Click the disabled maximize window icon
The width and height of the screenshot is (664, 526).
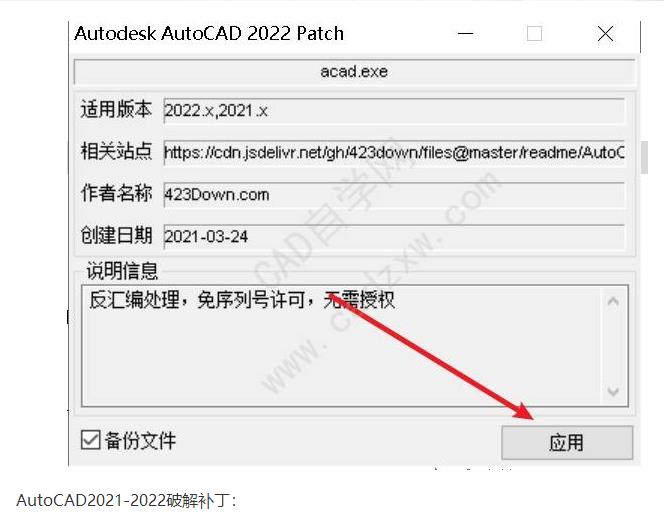tap(534, 33)
